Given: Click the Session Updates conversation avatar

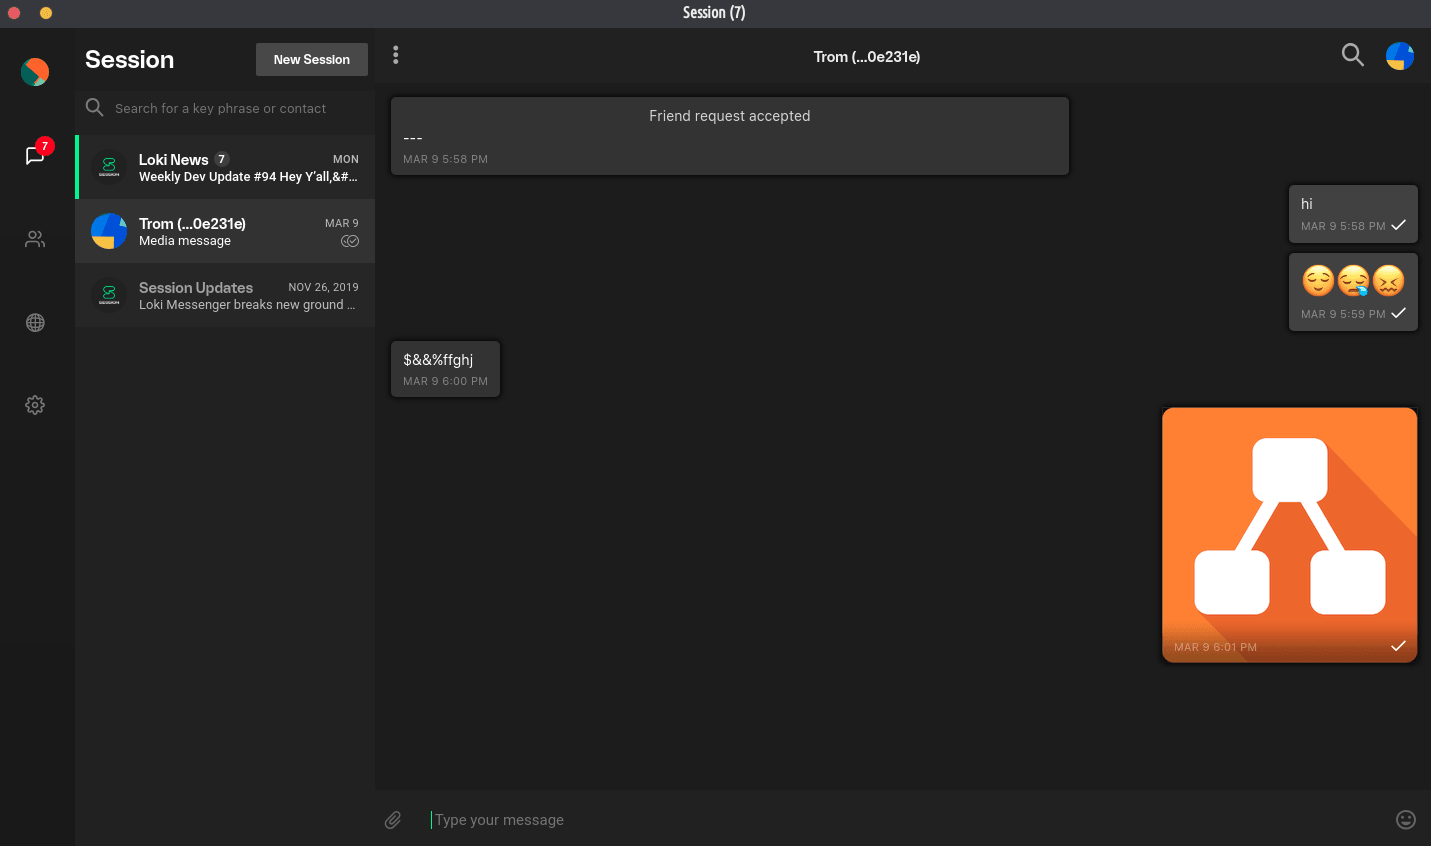Looking at the screenshot, I should [109, 295].
